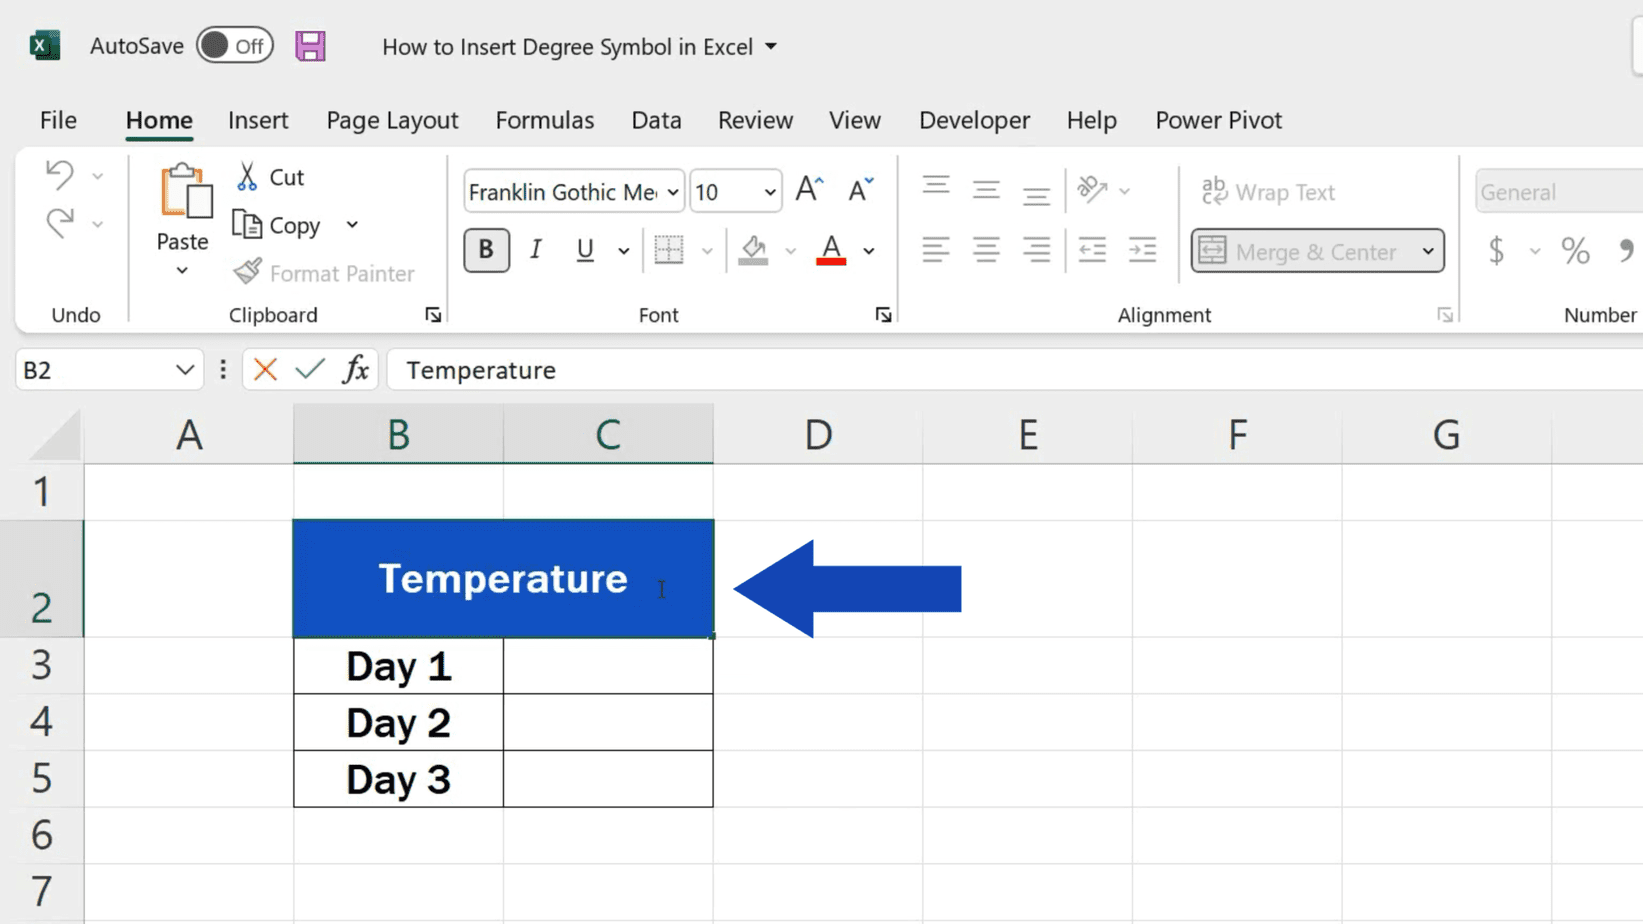Viewport: 1643px width, 924px height.
Task: Open the border style dropdown
Action: click(708, 251)
